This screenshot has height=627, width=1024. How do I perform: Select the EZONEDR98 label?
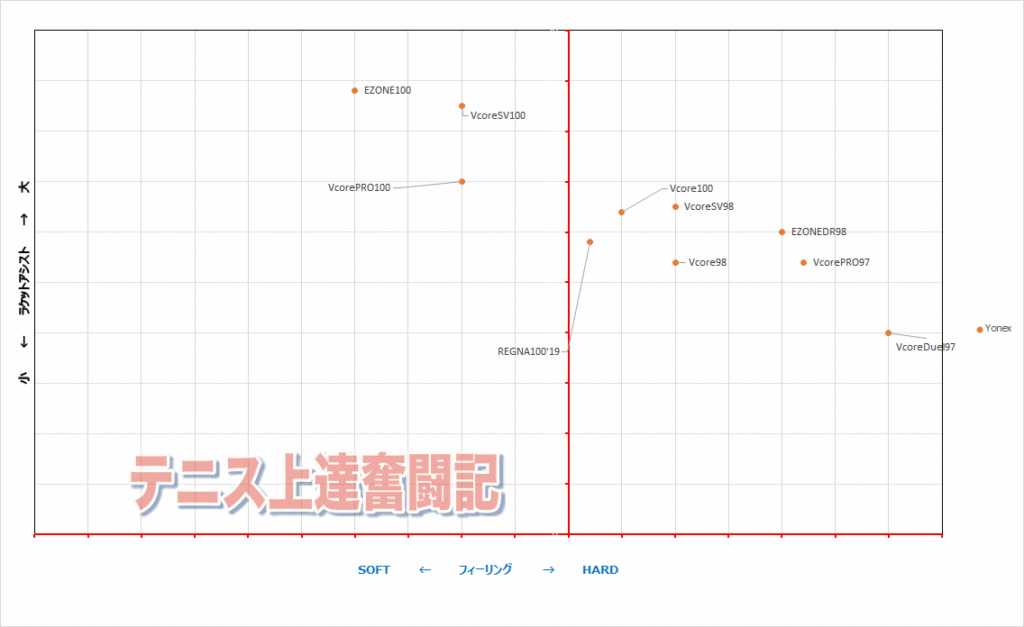(x=818, y=232)
